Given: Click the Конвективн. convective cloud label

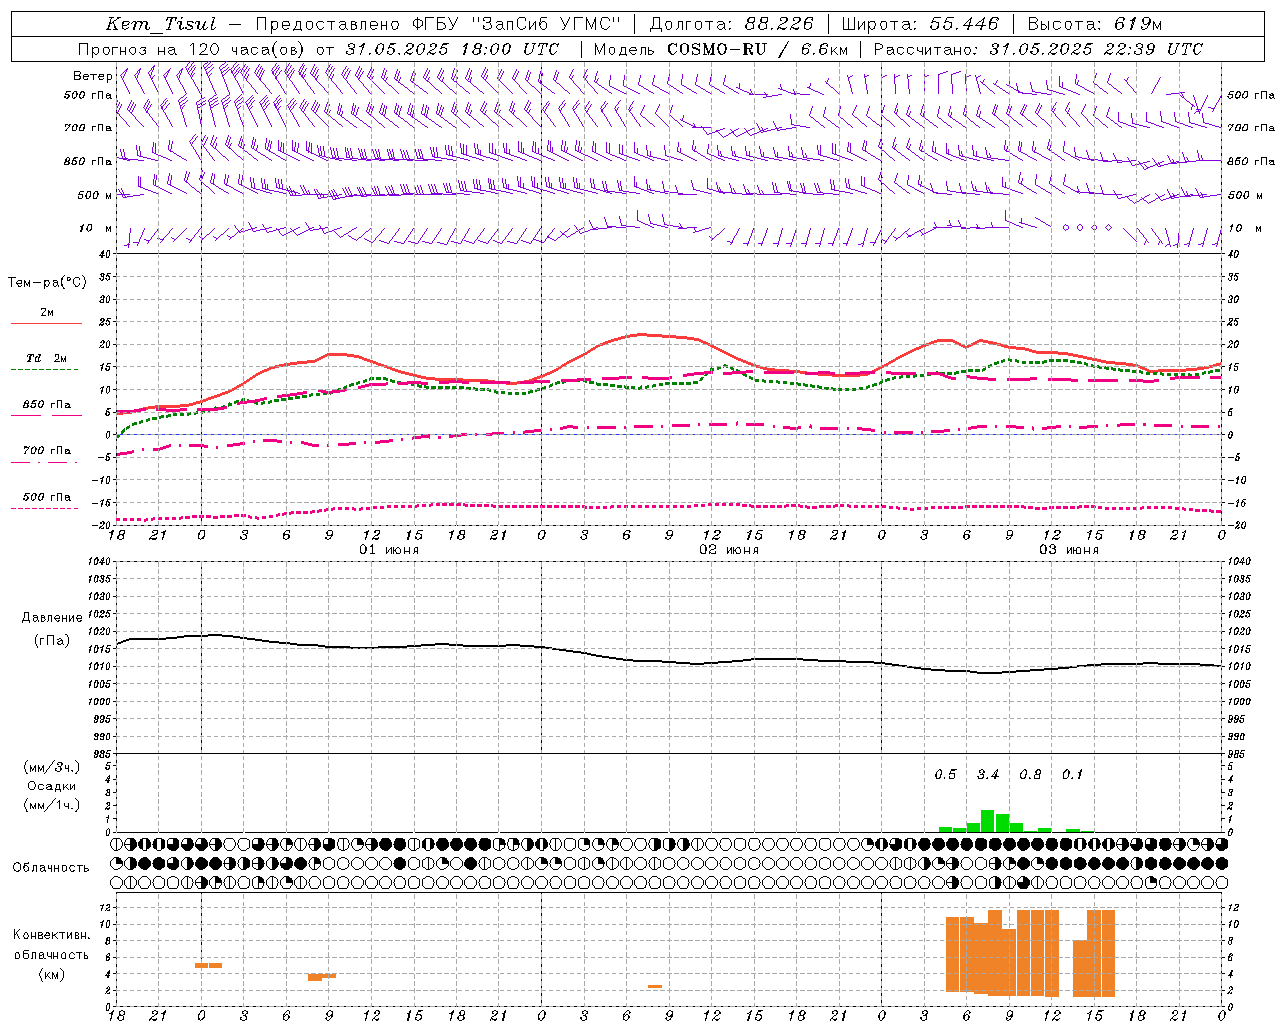Looking at the screenshot, I should (x=51, y=935).
